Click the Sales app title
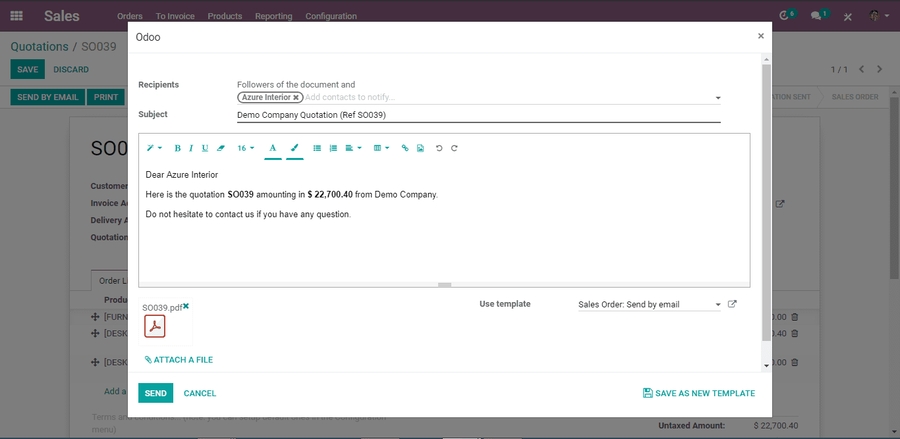900x439 pixels. tap(61, 16)
